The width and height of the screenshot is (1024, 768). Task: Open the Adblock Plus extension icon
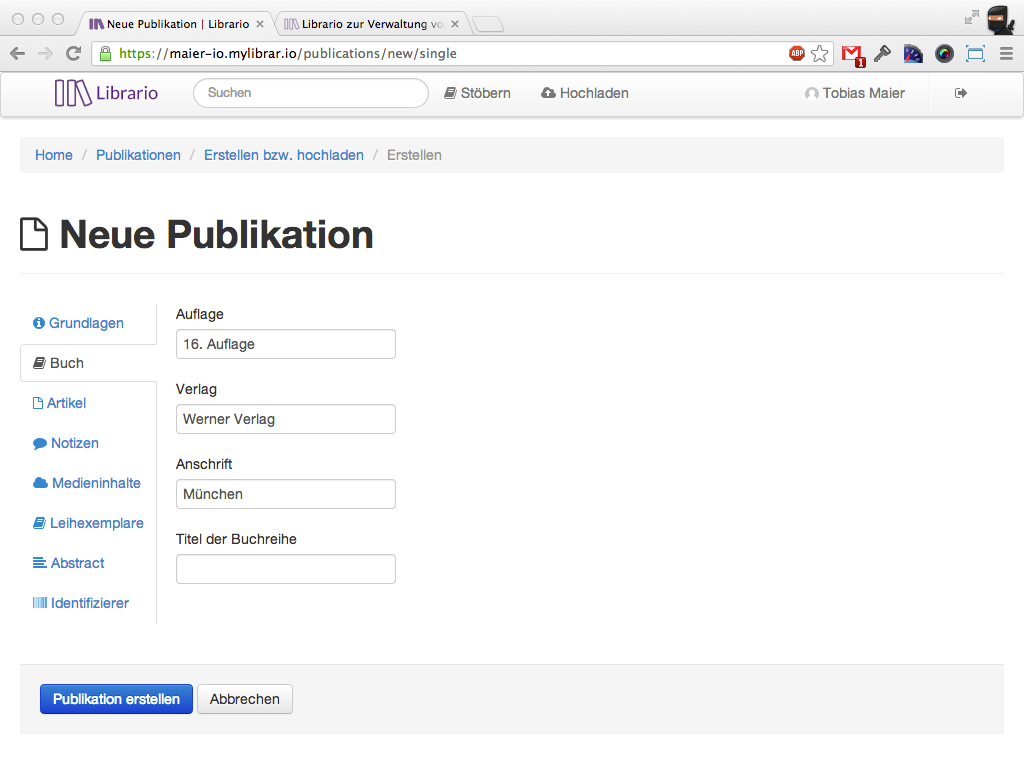(797, 54)
